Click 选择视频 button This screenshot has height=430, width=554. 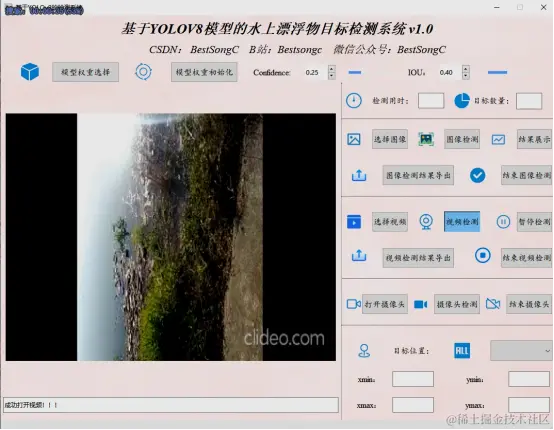click(x=390, y=222)
